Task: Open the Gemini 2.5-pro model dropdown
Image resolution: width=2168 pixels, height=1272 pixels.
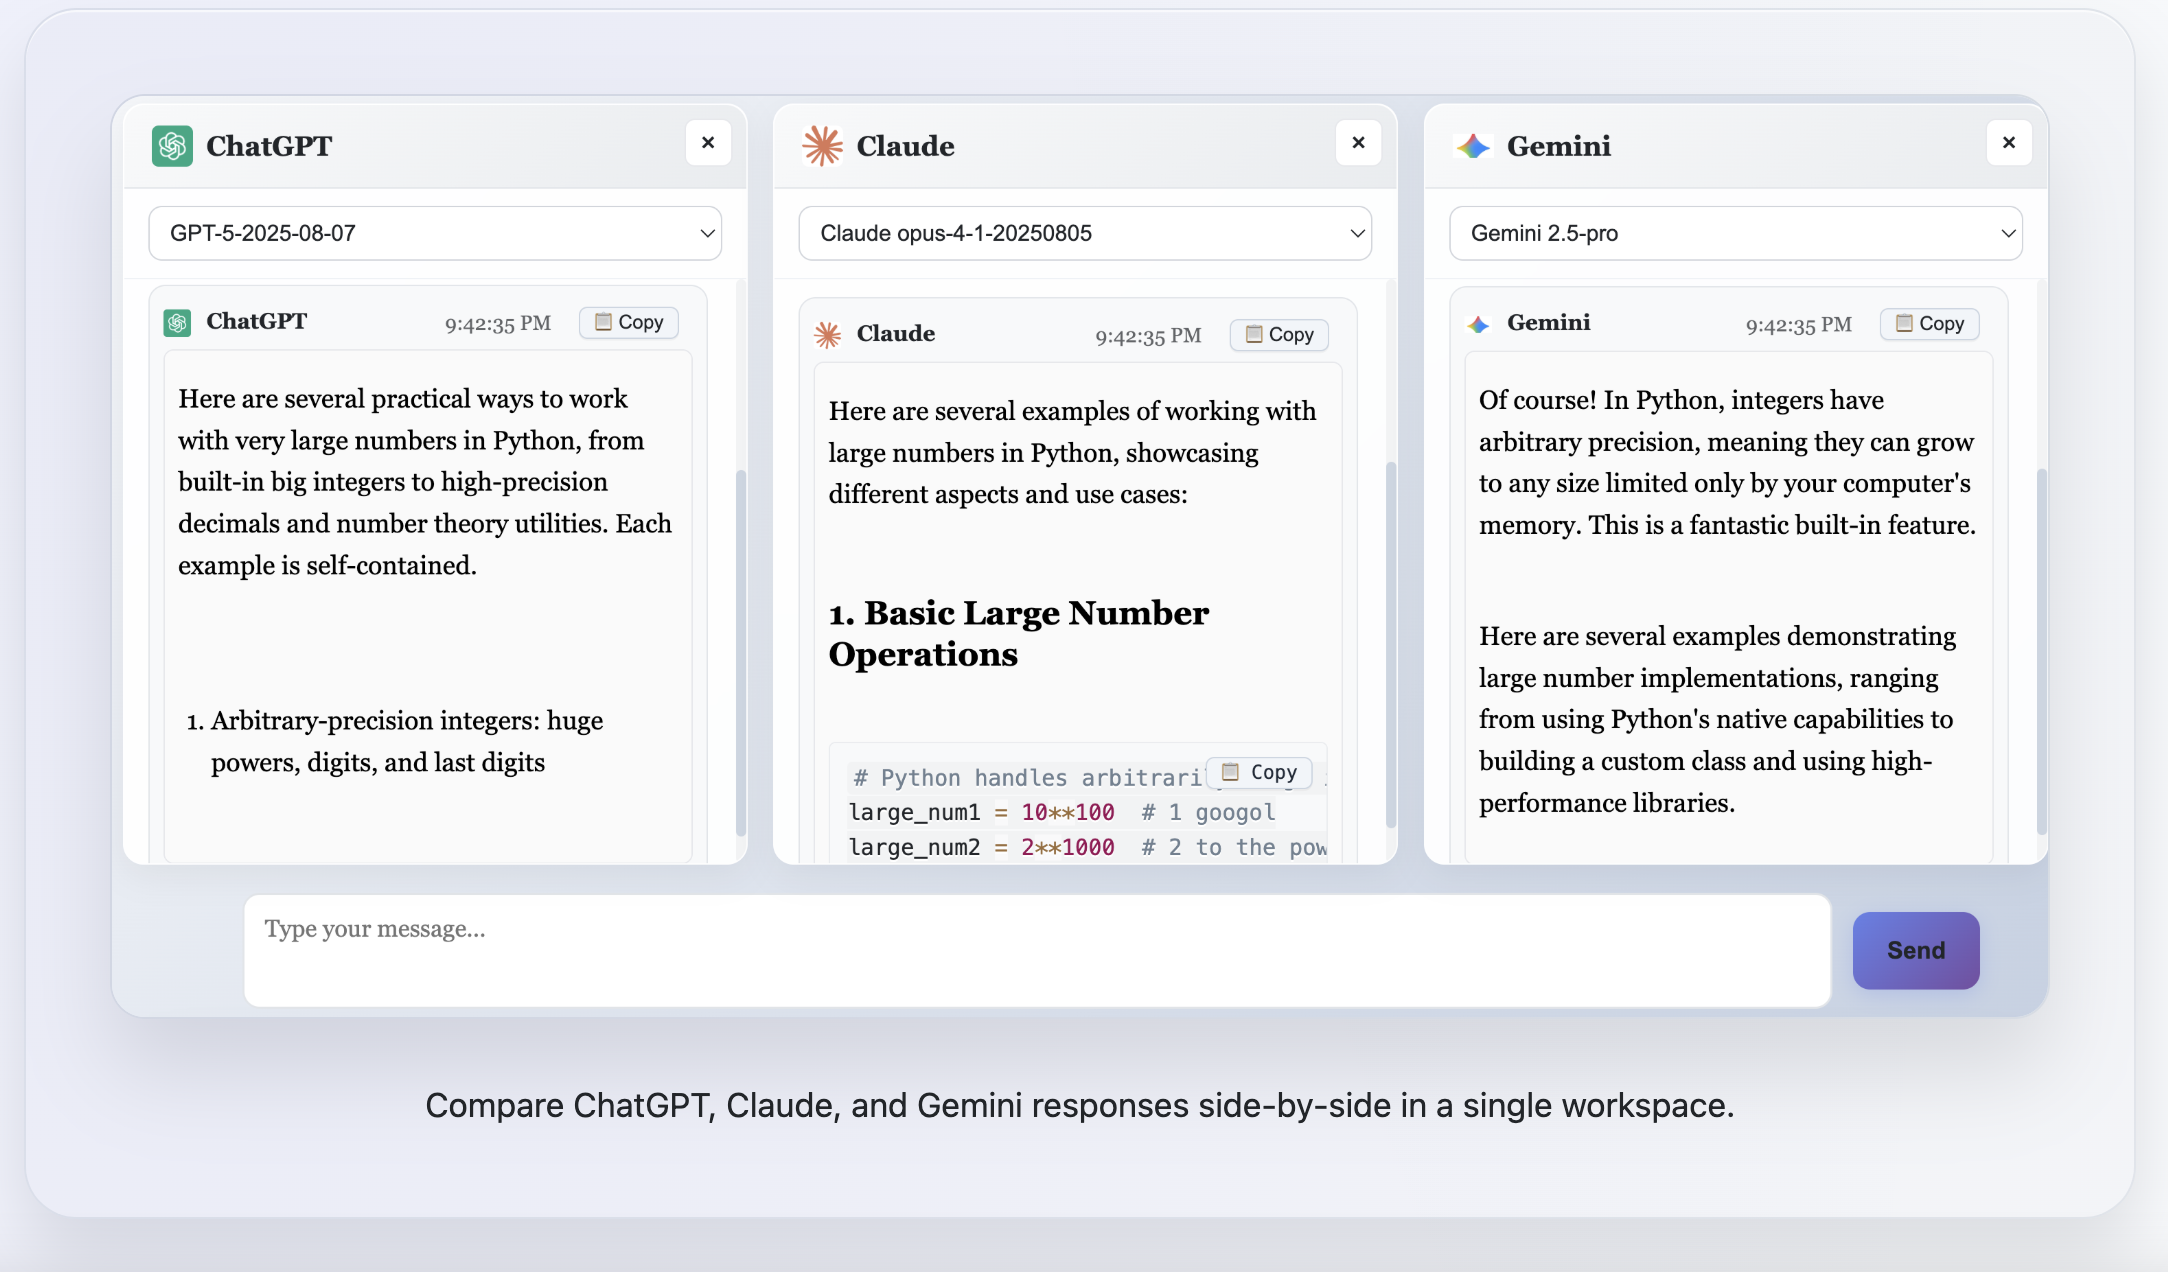Action: coord(1735,233)
